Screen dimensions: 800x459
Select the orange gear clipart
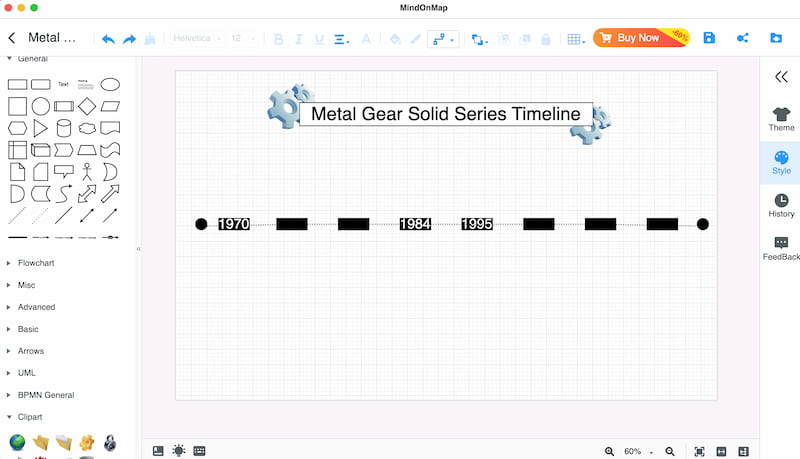click(x=87, y=442)
